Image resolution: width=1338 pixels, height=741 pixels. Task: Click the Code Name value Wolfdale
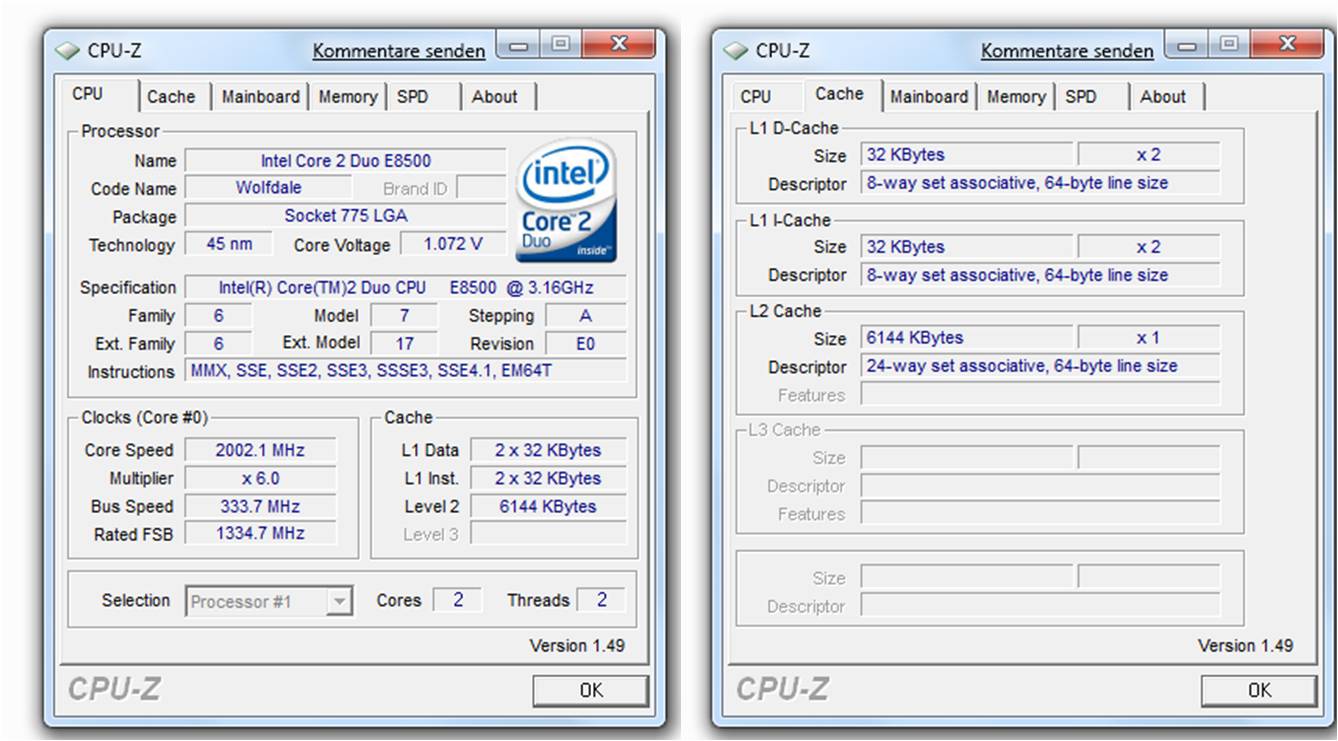(268, 188)
